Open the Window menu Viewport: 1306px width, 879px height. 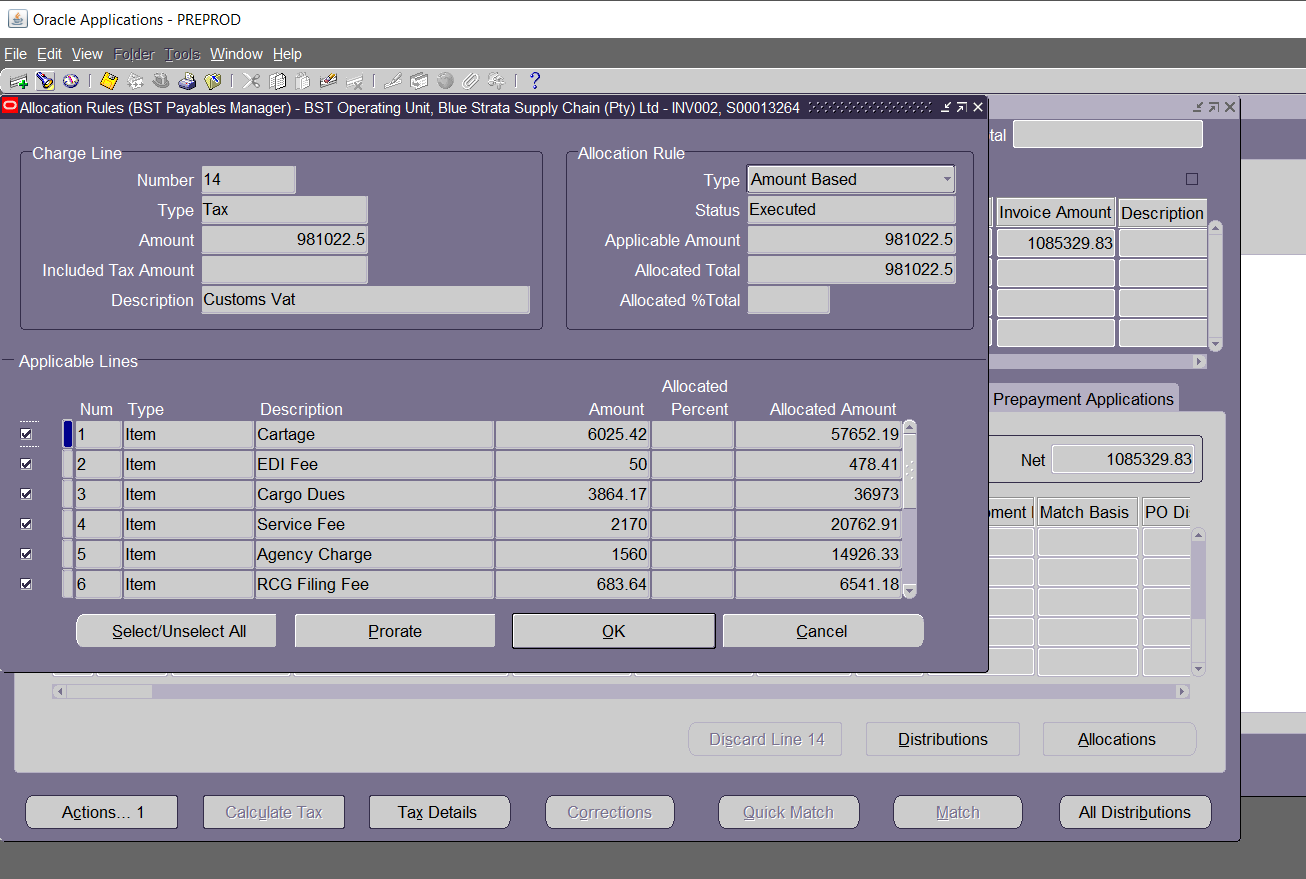coord(236,54)
